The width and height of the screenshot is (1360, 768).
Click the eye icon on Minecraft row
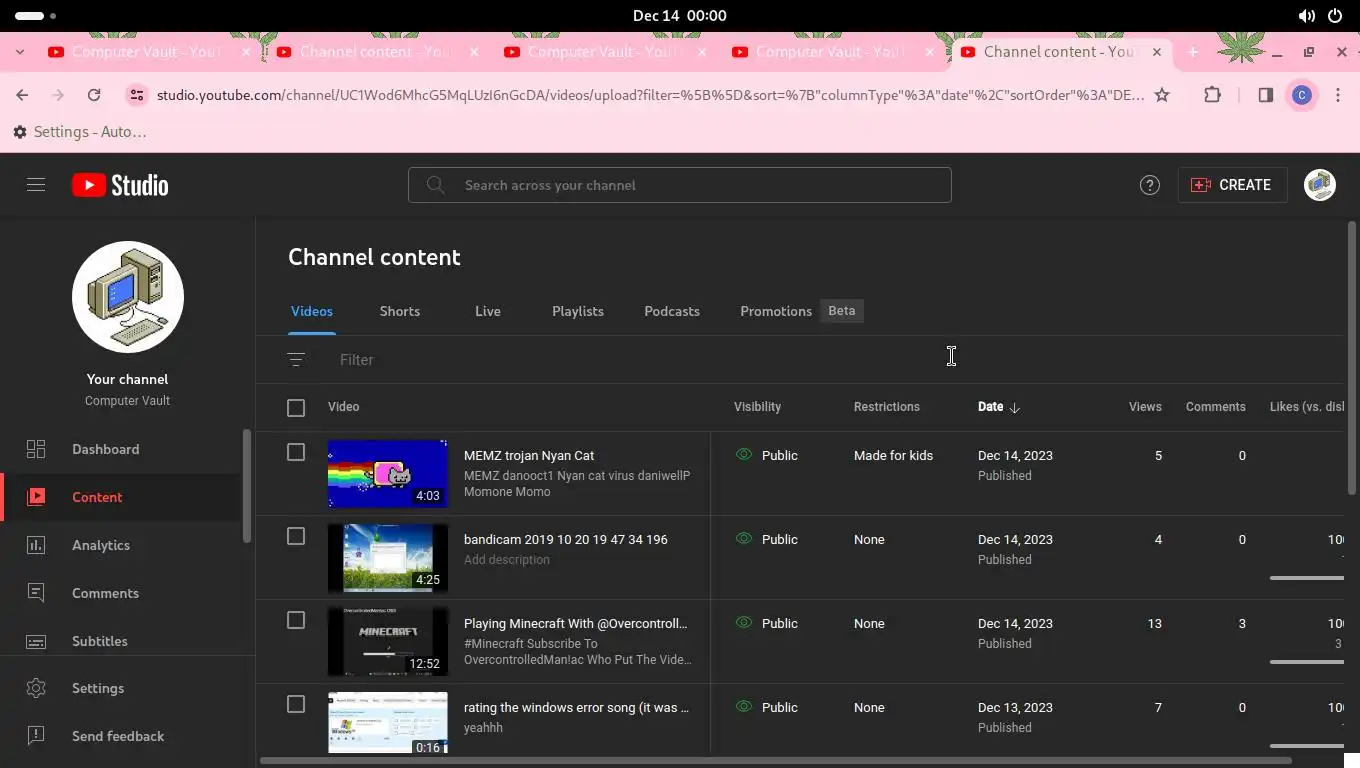click(x=743, y=622)
